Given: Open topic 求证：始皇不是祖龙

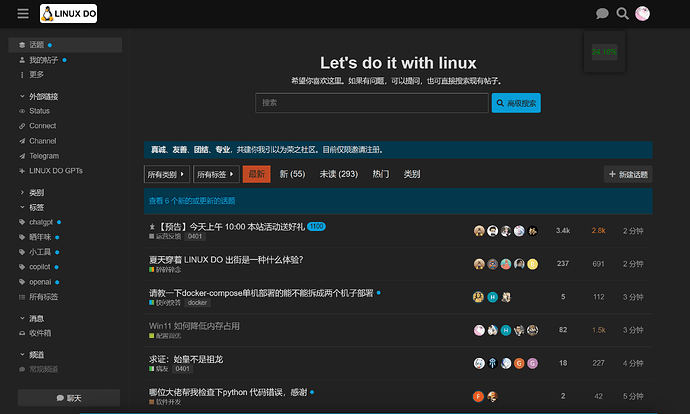Looking at the screenshot, I should (186, 359).
